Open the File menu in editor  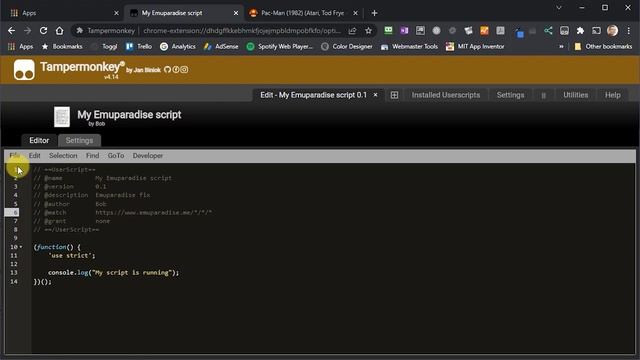(x=14, y=156)
